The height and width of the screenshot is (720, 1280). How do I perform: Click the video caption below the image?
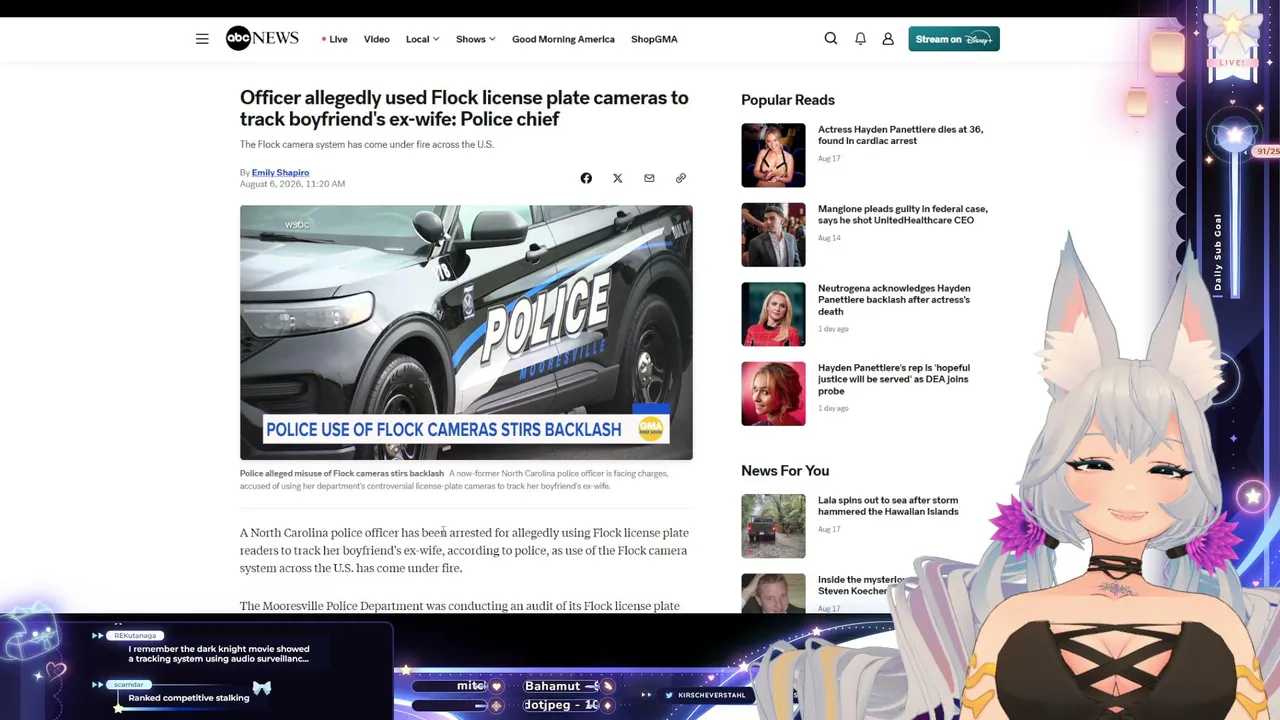(454, 480)
